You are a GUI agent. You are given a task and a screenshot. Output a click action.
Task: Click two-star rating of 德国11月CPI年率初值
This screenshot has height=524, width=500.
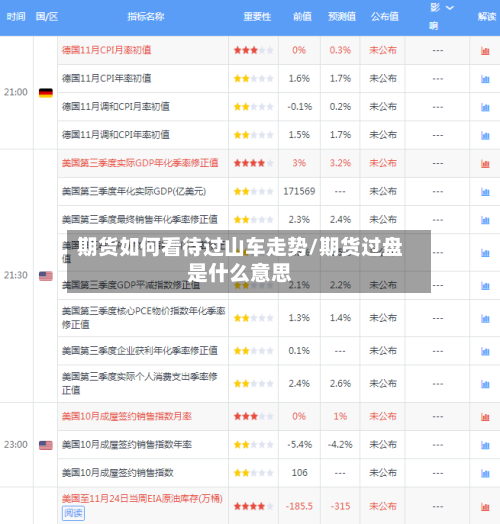(253, 79)
